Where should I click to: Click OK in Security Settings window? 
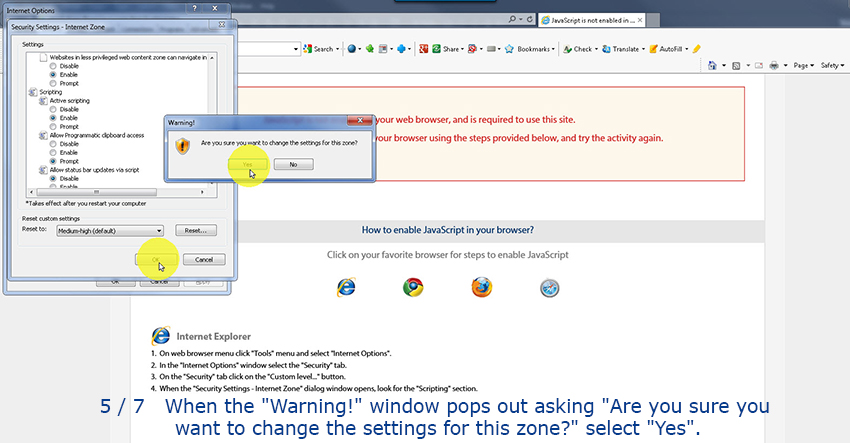(156, 260)
